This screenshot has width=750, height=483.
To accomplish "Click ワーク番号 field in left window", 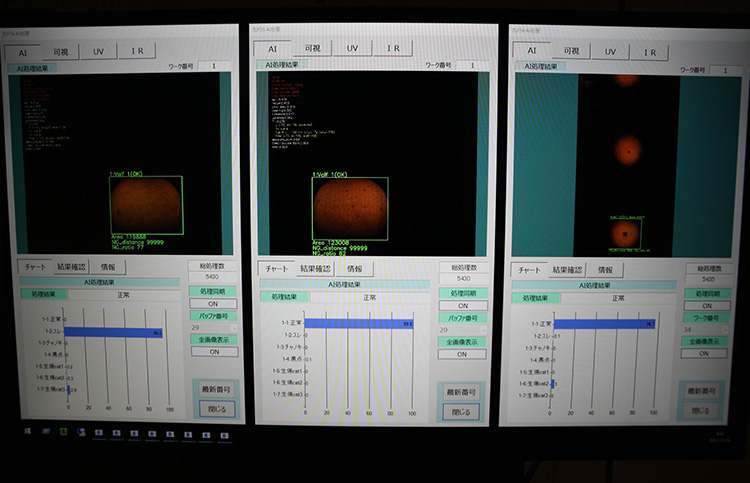I will 214,66.
